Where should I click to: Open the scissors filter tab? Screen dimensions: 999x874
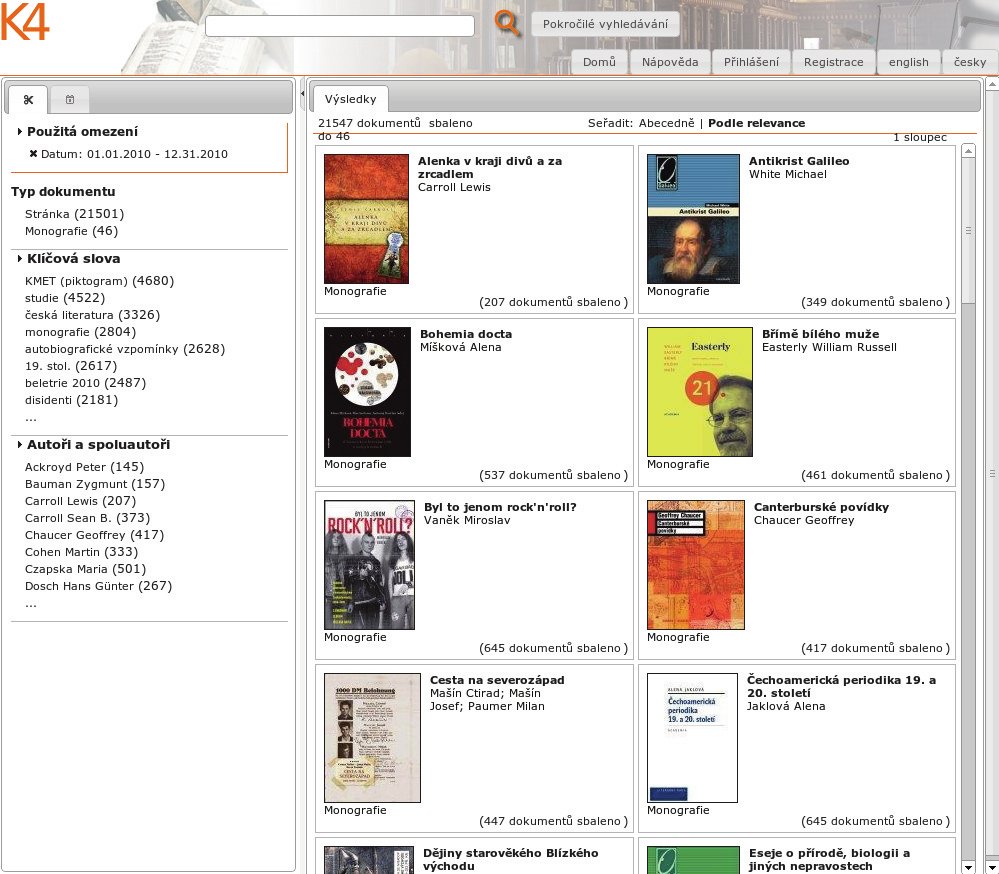(x=28, y=99)
